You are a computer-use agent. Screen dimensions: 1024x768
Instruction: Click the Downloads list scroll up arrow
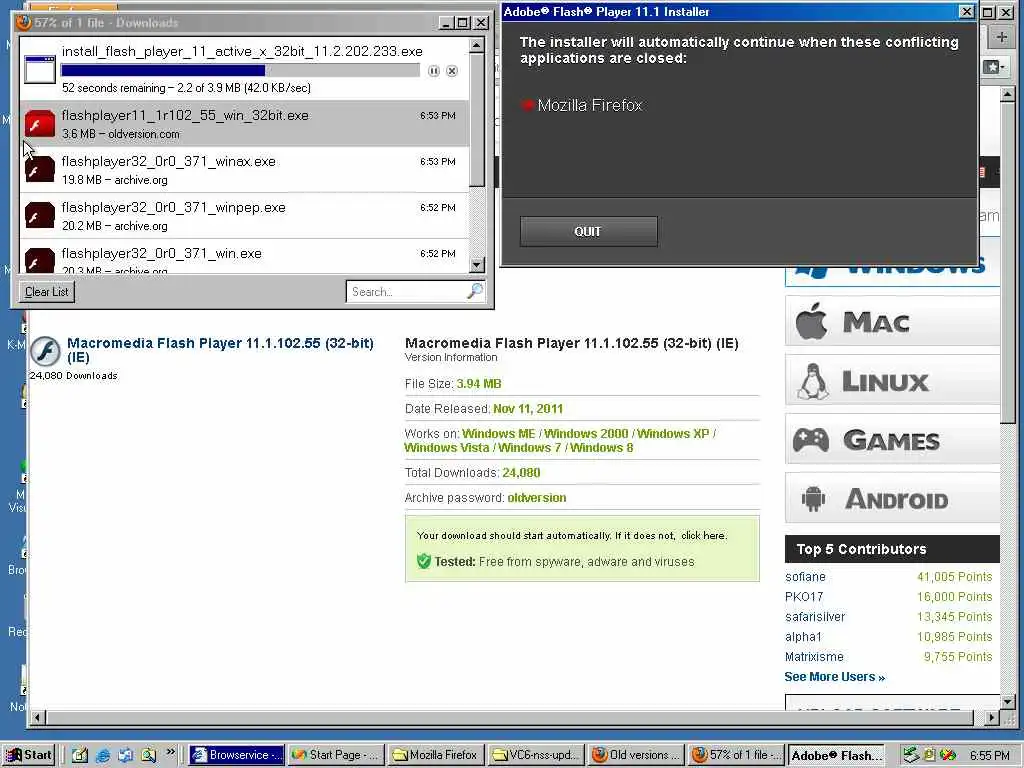[477, 45]
